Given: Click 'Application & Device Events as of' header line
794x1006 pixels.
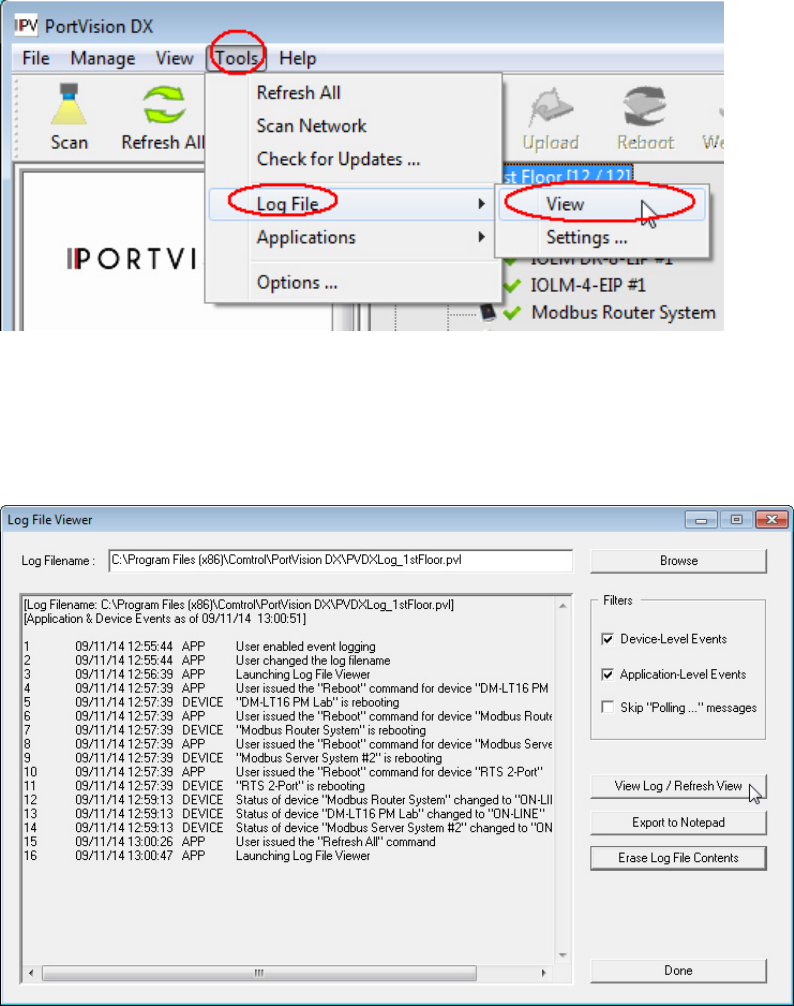Looking at the screenshot, I should pyautogui.click(x=165, y=619).
